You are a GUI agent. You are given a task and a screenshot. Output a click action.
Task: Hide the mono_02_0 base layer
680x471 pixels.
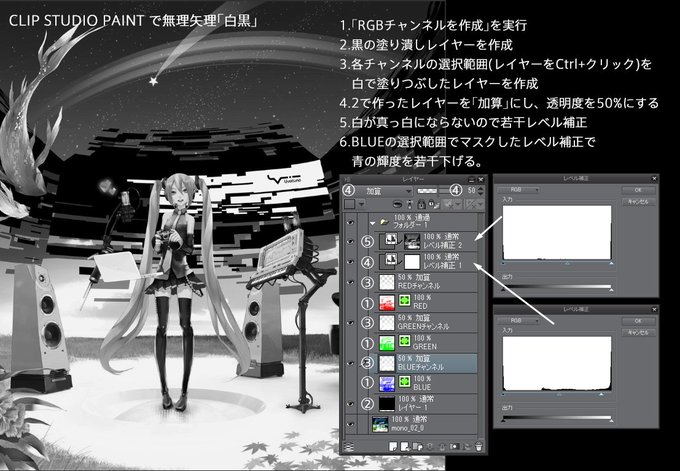[350, 424]
